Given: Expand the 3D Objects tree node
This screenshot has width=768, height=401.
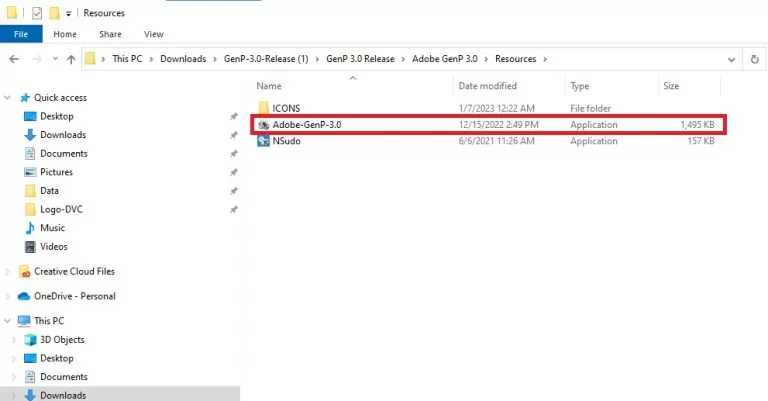Looking at the screenshot, I should click(x=12, y=340).
